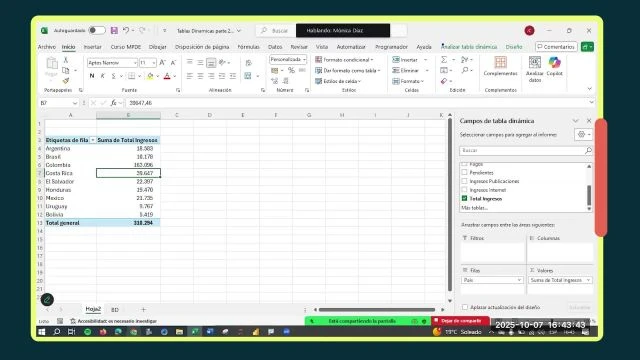Click Más tablas link
This screenshot has width=640, height=360.
[x=474, y=208]
